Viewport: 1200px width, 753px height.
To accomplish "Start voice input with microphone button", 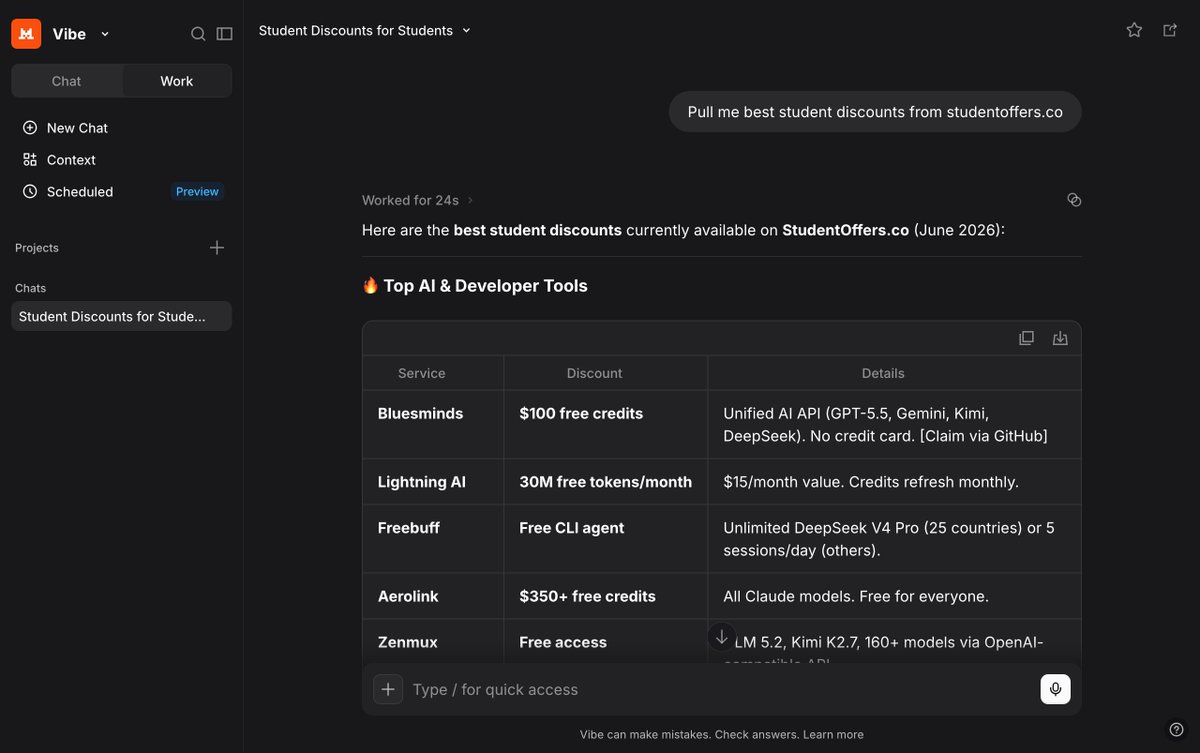I will point(1055,689).
